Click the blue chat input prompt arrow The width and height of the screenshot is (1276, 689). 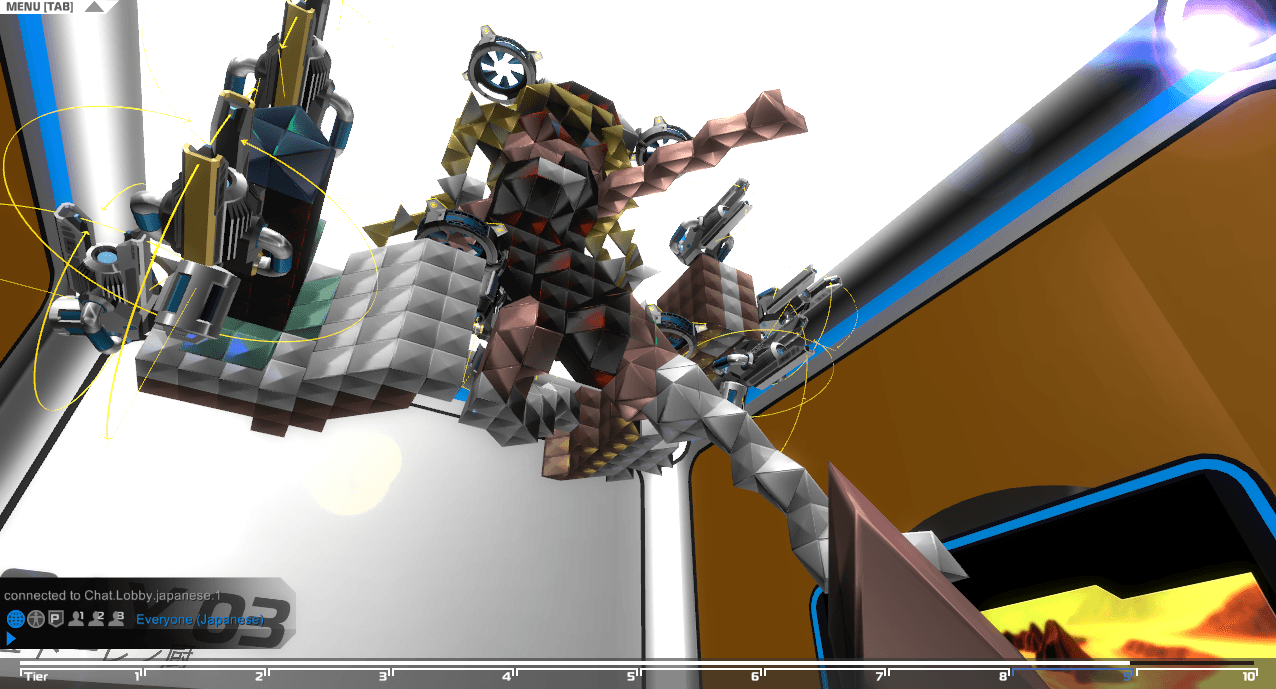point(11,638)
